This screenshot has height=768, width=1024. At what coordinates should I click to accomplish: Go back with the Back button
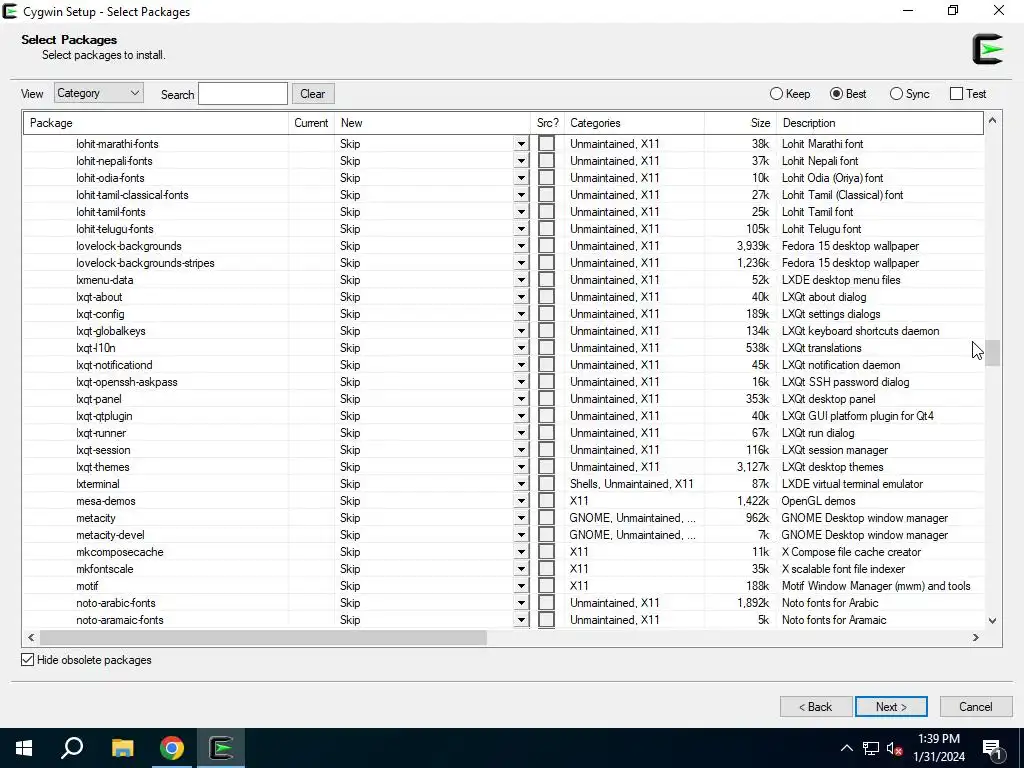(816, 707)
